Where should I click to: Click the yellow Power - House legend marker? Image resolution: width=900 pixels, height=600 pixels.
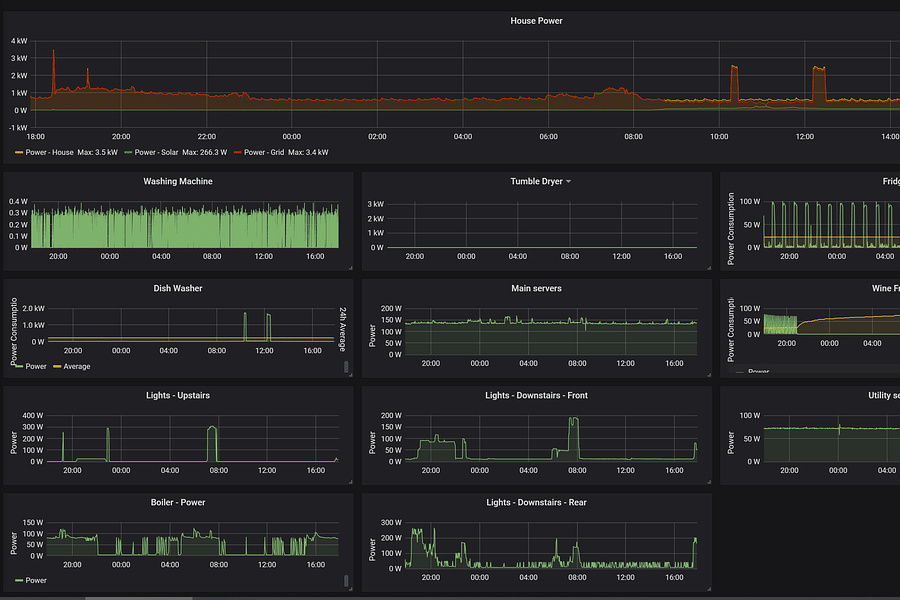point(18,152)
